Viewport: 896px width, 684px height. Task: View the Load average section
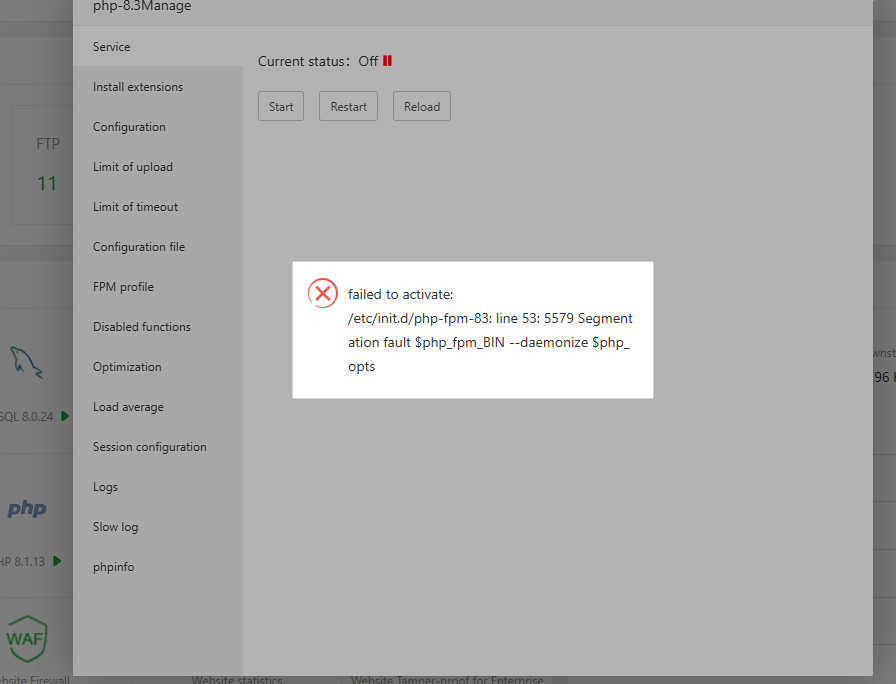coord(158,407)
